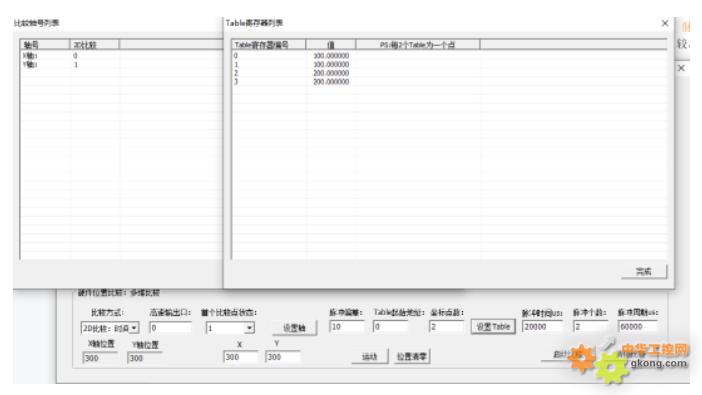Click the 完成 button in Table dialog
Screen dimensions: 702x395
(644, 271)
